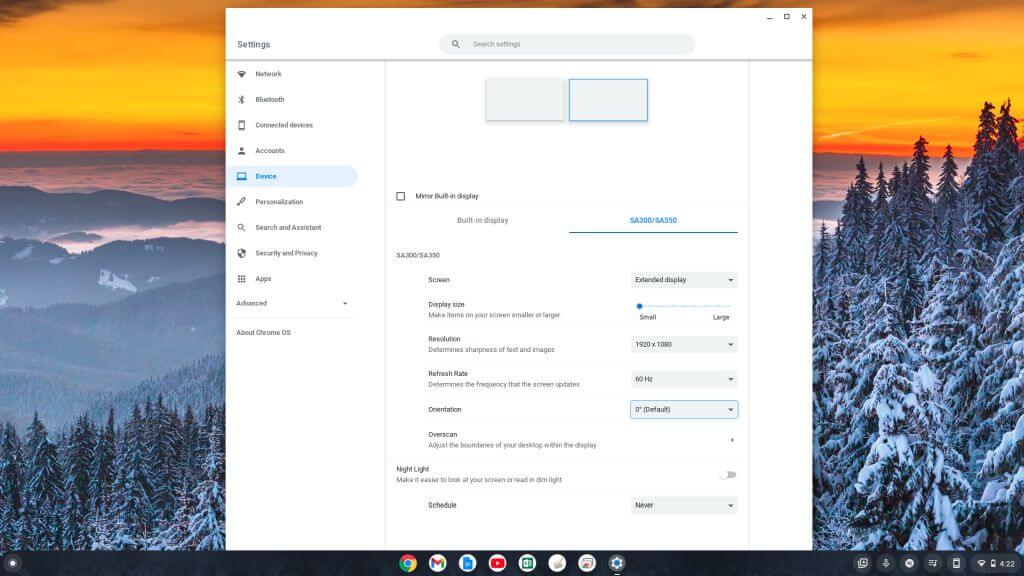Click the Security and Privacy shield icon
This screenshot has height=576, width=1024.
click(242, 253)
